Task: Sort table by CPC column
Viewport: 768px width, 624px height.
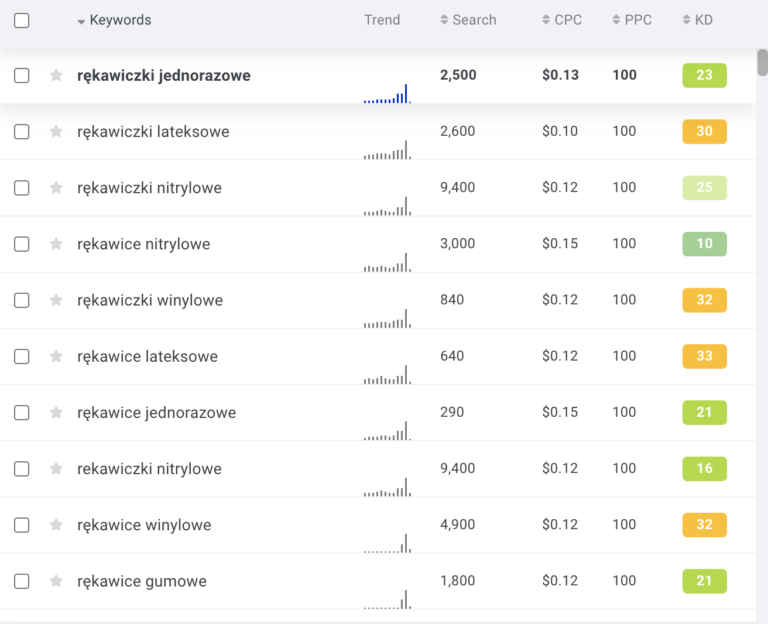Action: coord(562,20)
